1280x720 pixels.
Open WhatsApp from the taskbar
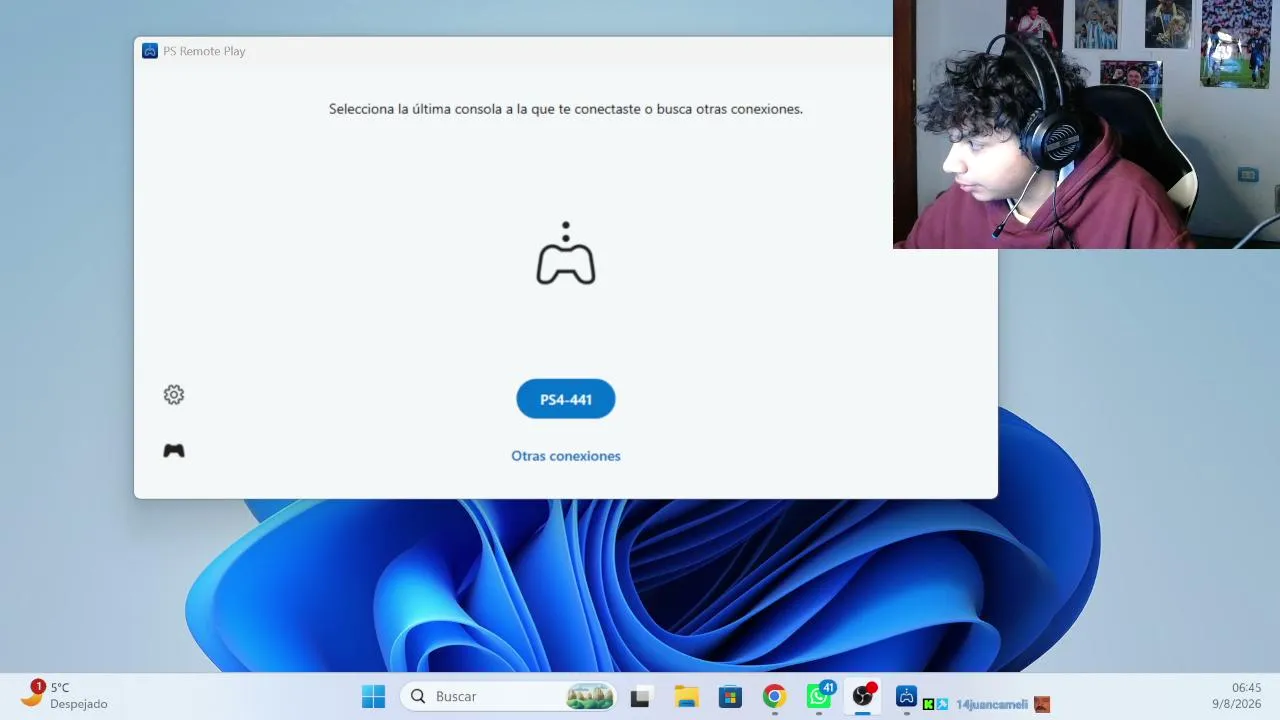(819, 696)
